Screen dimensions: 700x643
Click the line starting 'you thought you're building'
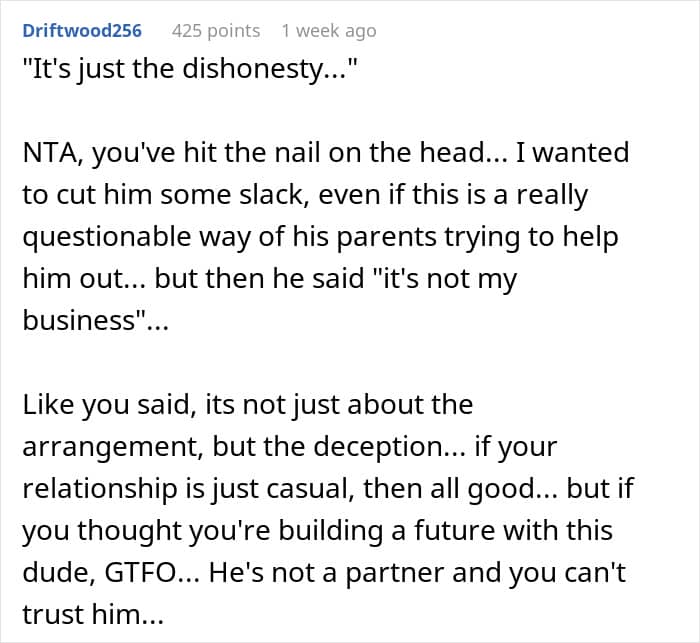[x=317, y=531]
